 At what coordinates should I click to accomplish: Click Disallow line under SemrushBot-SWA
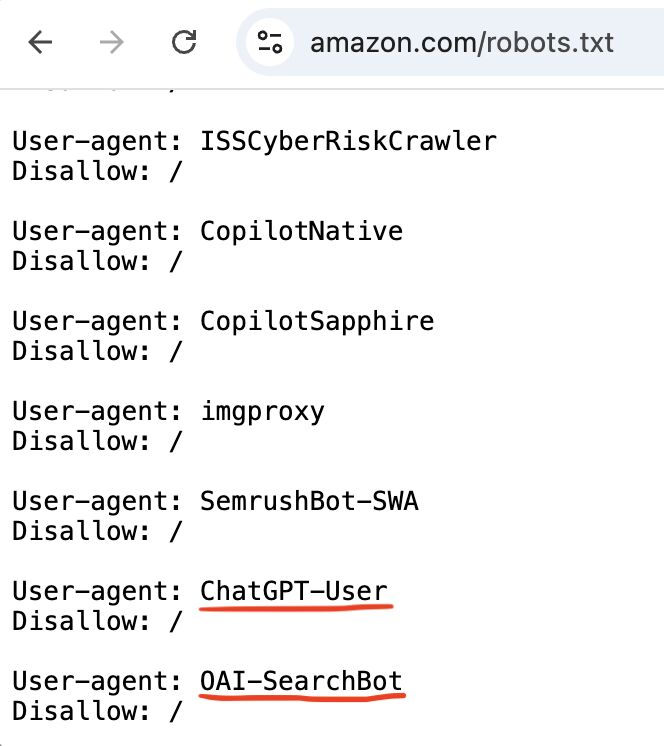[96, 531]
